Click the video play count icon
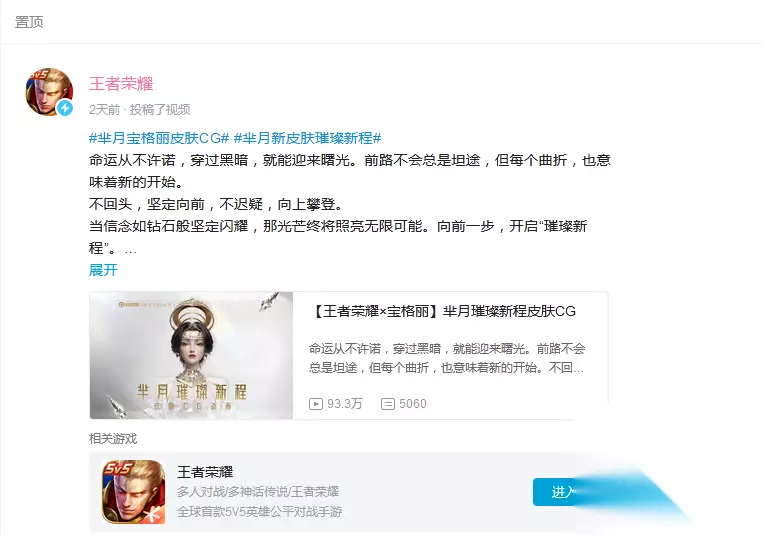 pyautogui.click(x=316, y=404)
